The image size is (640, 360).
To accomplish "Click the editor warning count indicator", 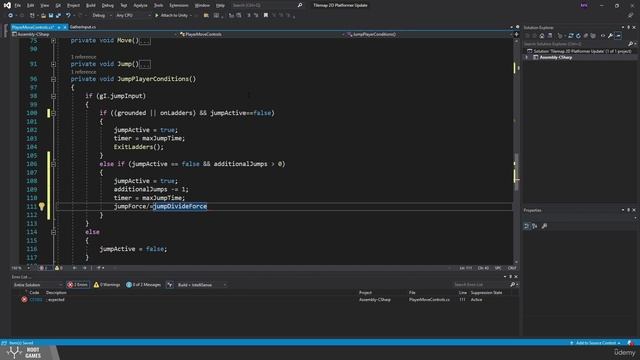I will click(x=59, y=268).
